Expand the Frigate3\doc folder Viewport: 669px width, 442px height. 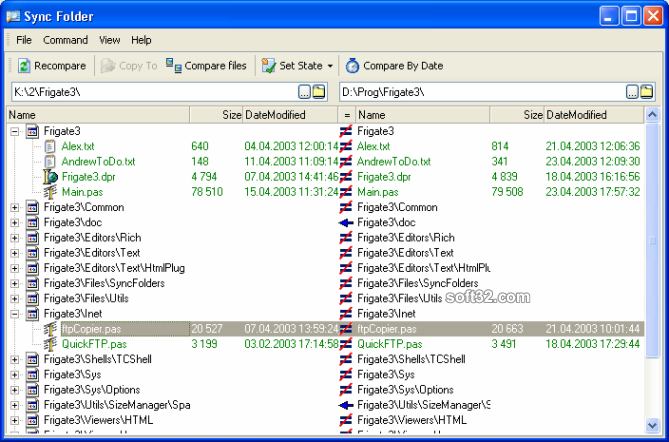tap(15, 223)
